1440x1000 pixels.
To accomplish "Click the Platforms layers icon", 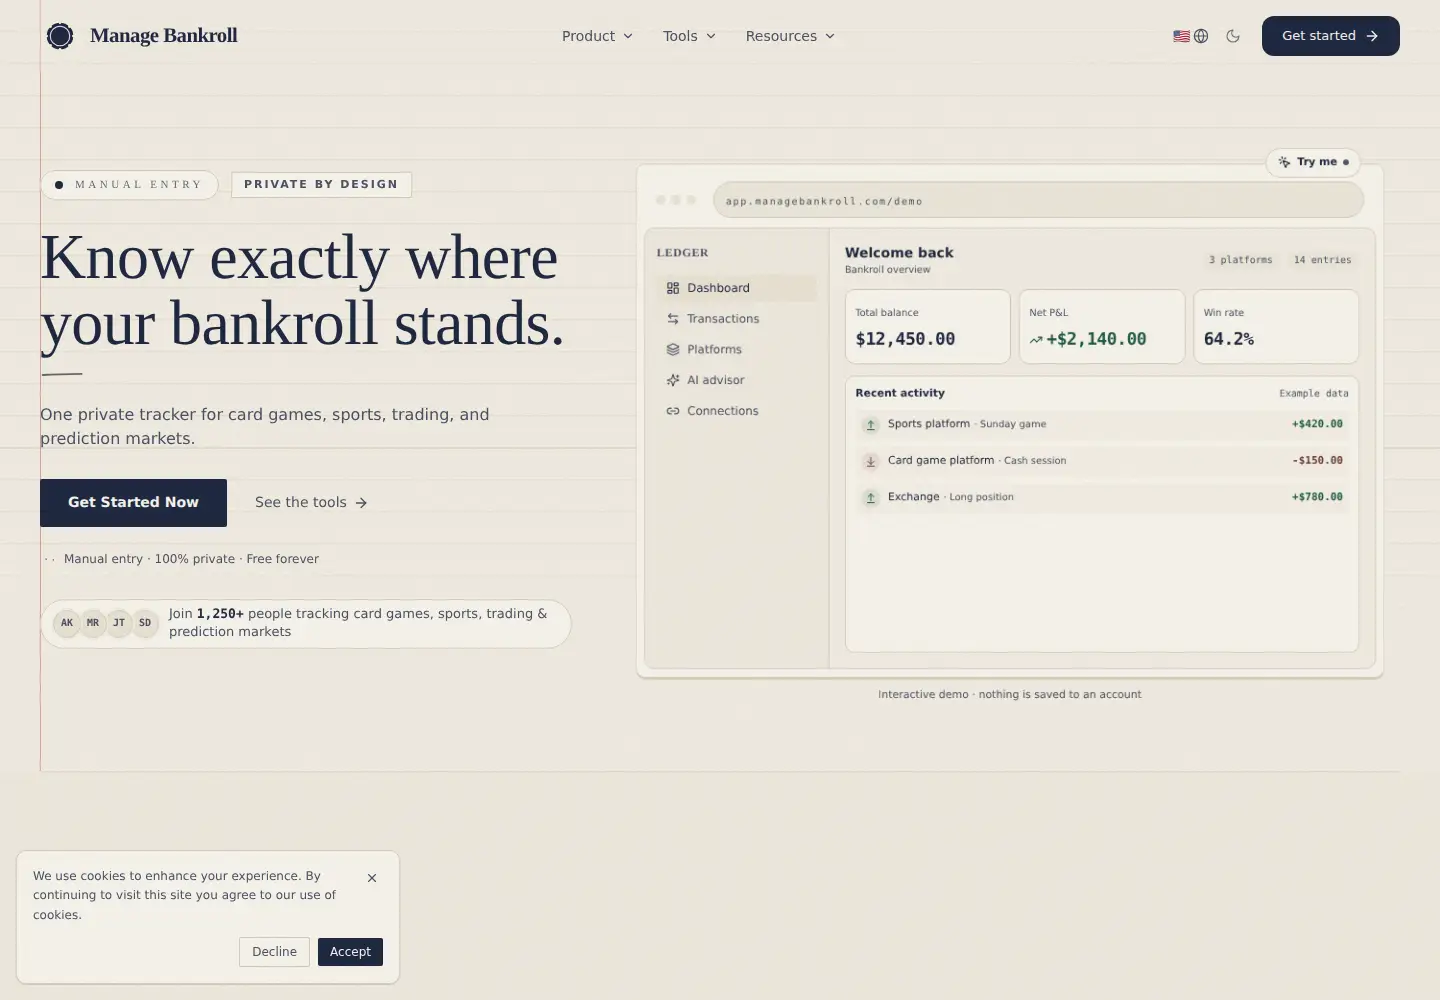I will coord(673,350).
